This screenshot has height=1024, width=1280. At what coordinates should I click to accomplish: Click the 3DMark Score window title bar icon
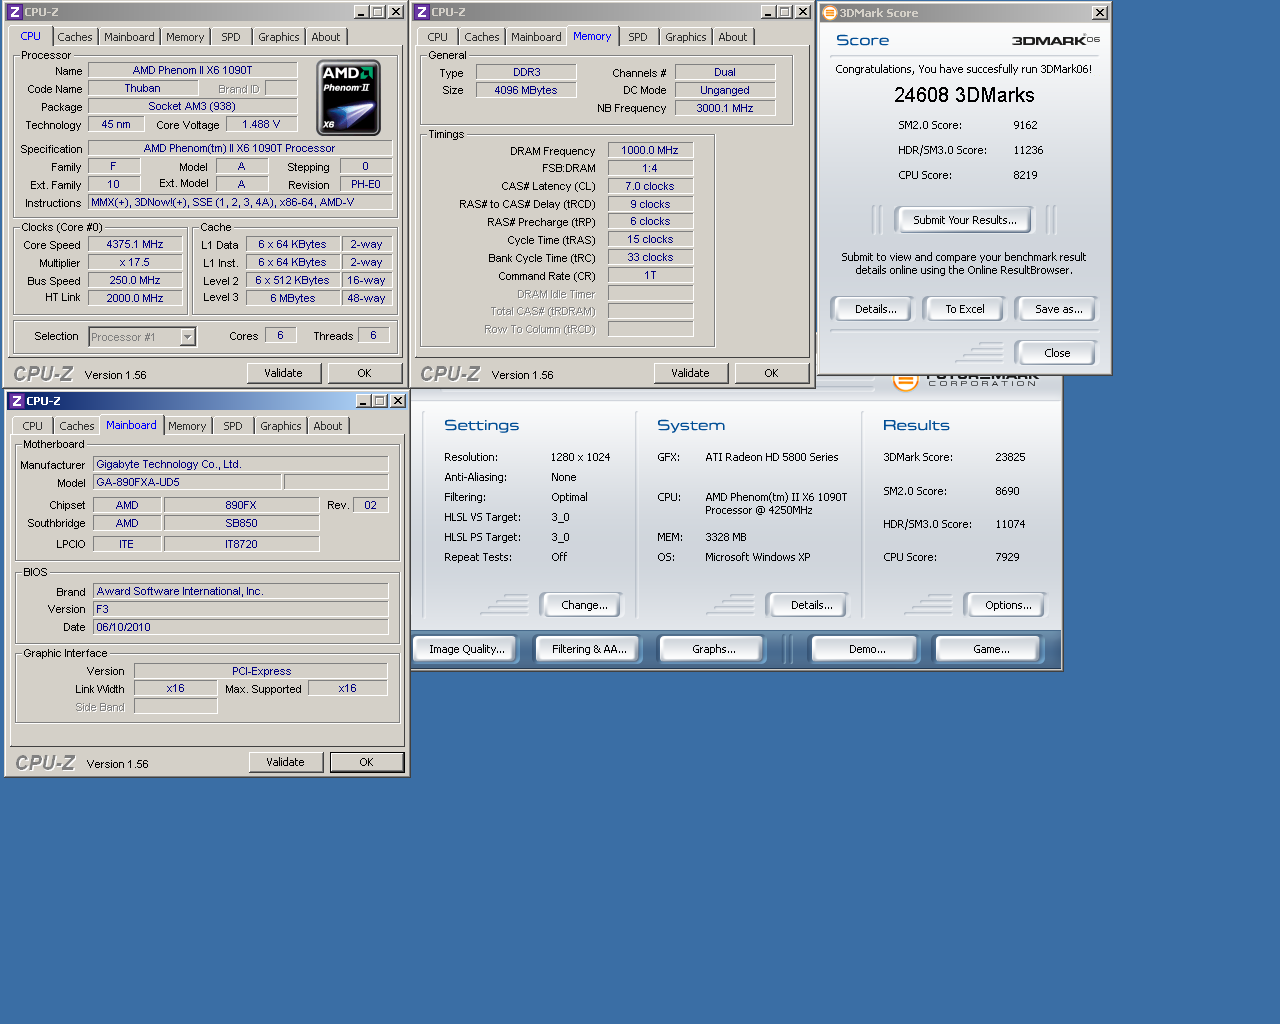tap(829, 13)
